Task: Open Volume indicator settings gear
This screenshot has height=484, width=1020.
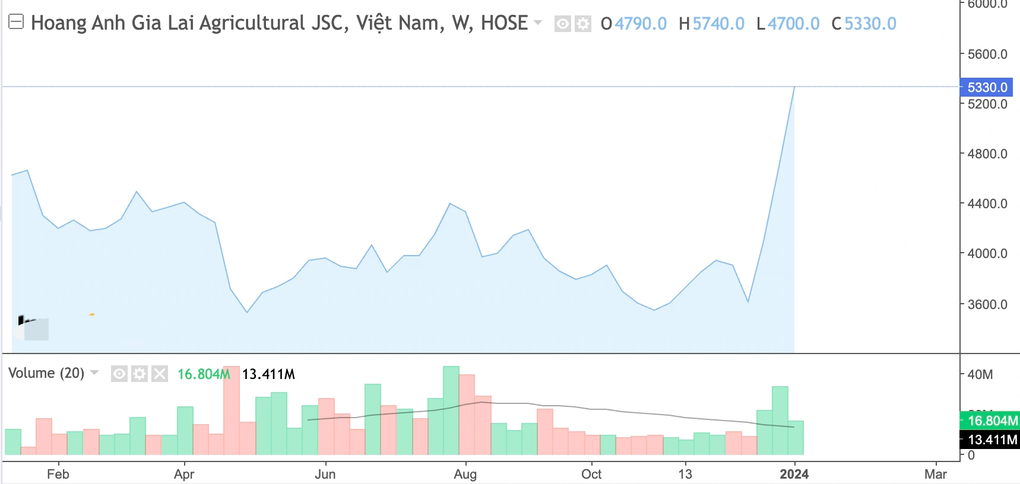Action: pyautogui.click(x=139, y=373)
